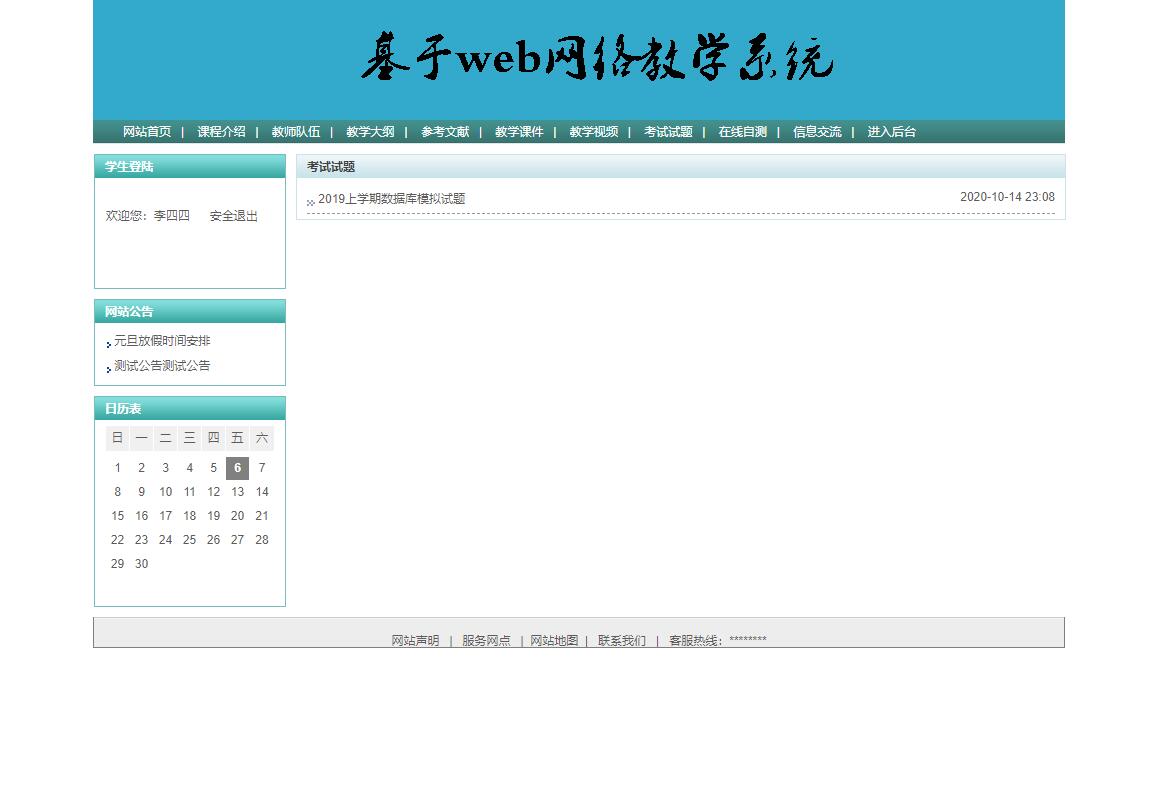Read announcement 元旦放假时间安排
Viewport: 1154px width, 787px height.
(163, 340)
